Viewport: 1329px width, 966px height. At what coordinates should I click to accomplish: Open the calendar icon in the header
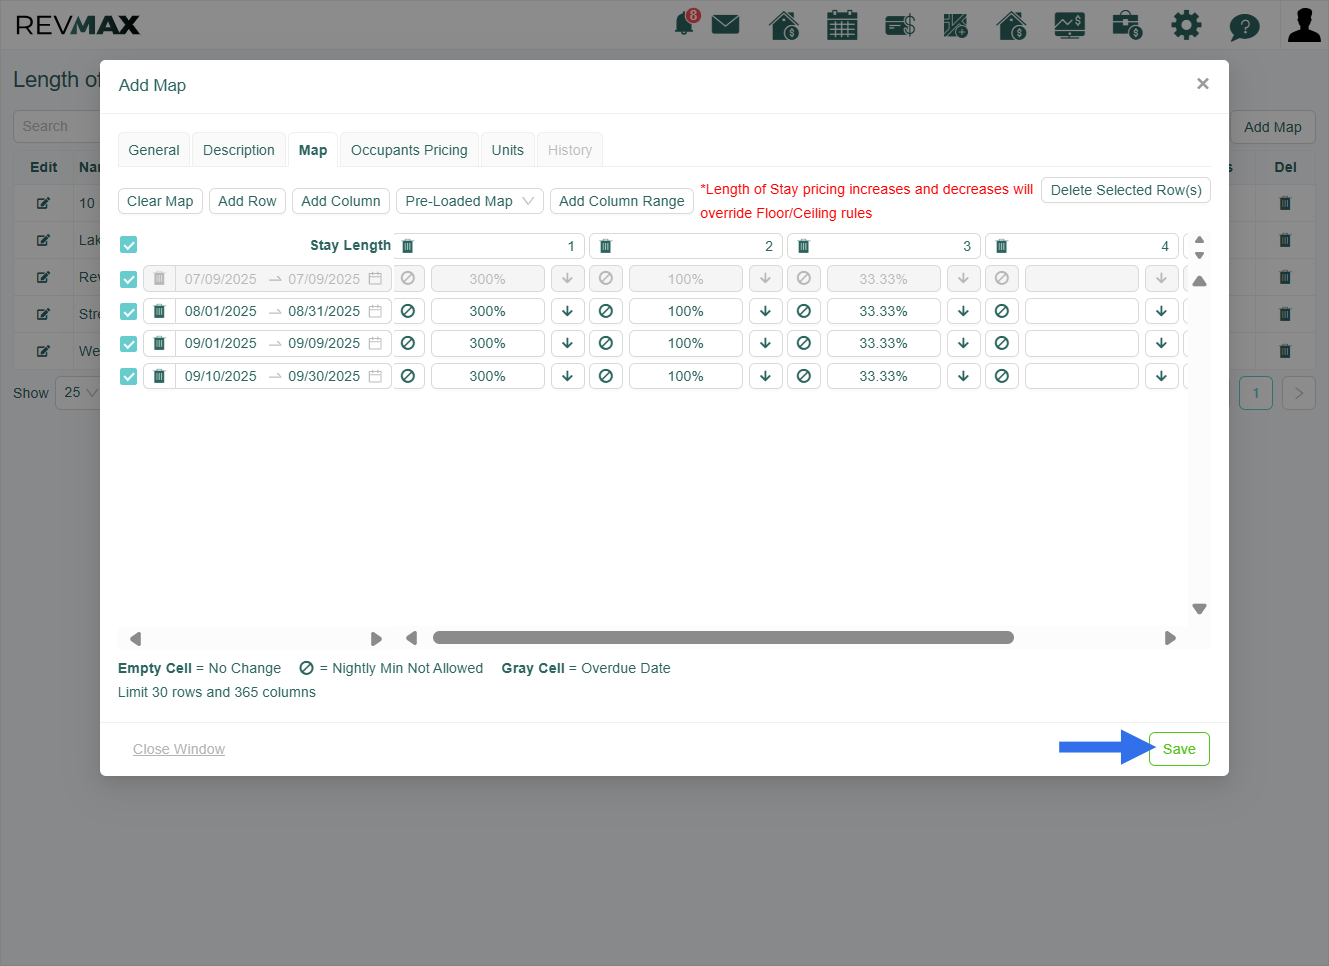pyautogui.click(x=842, y=25)
